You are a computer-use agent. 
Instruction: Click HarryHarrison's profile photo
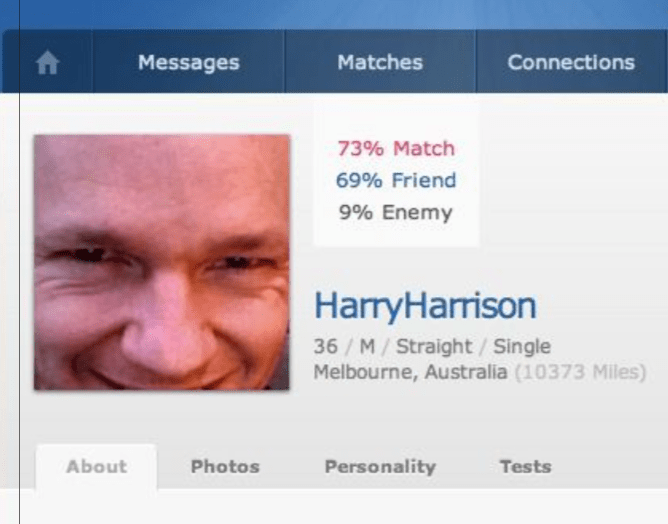(x=162, y=262)
